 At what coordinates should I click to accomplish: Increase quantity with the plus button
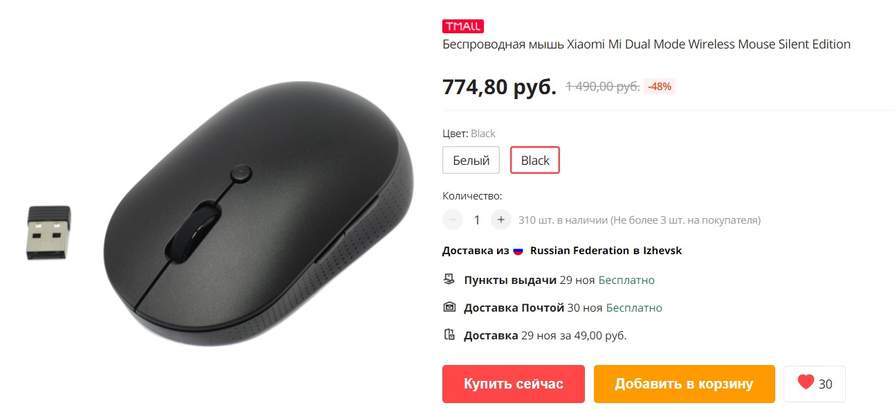point(501,219)
